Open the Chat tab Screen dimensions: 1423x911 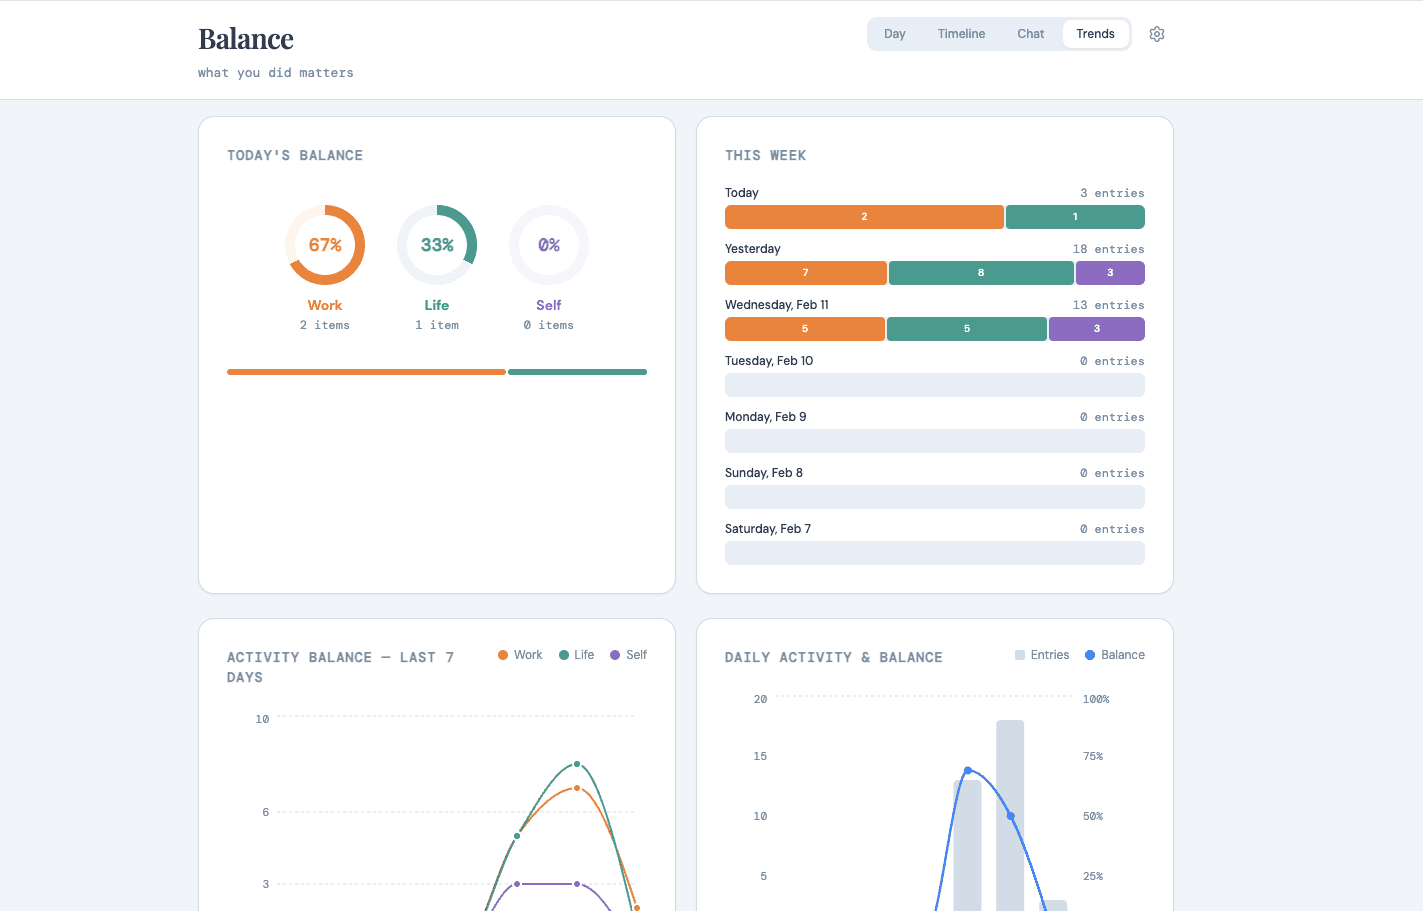coord(1031,34)
